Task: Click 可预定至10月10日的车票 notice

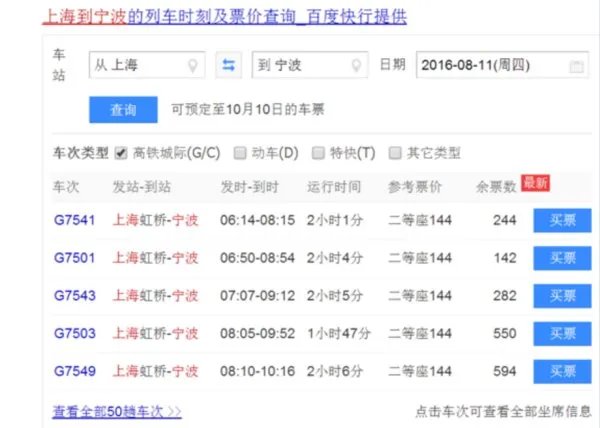Action: (x=248, y=110)
